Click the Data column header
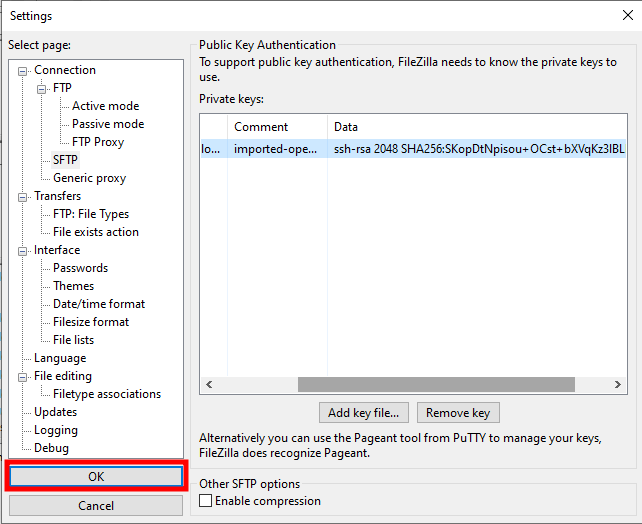The width and height of the screenshot is (642, 524). tap(477, 127)
